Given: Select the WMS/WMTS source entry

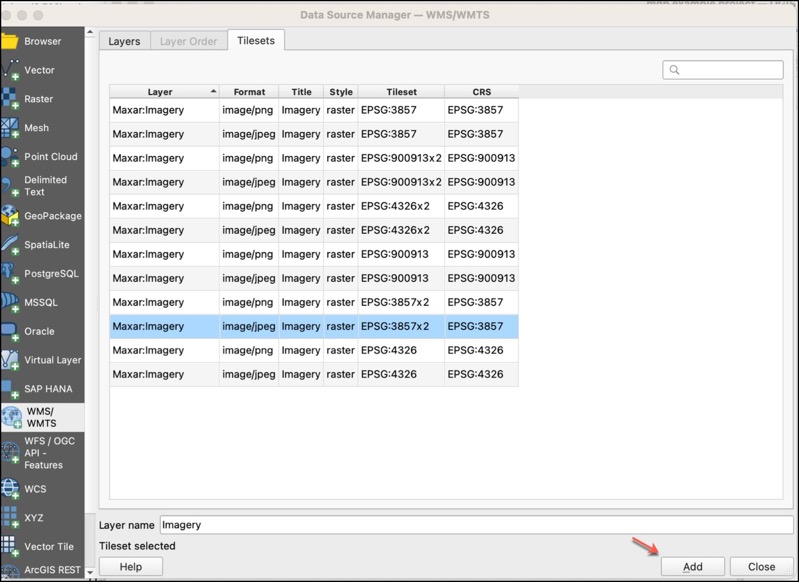Looking at the screenshot, I should (42, 417).
